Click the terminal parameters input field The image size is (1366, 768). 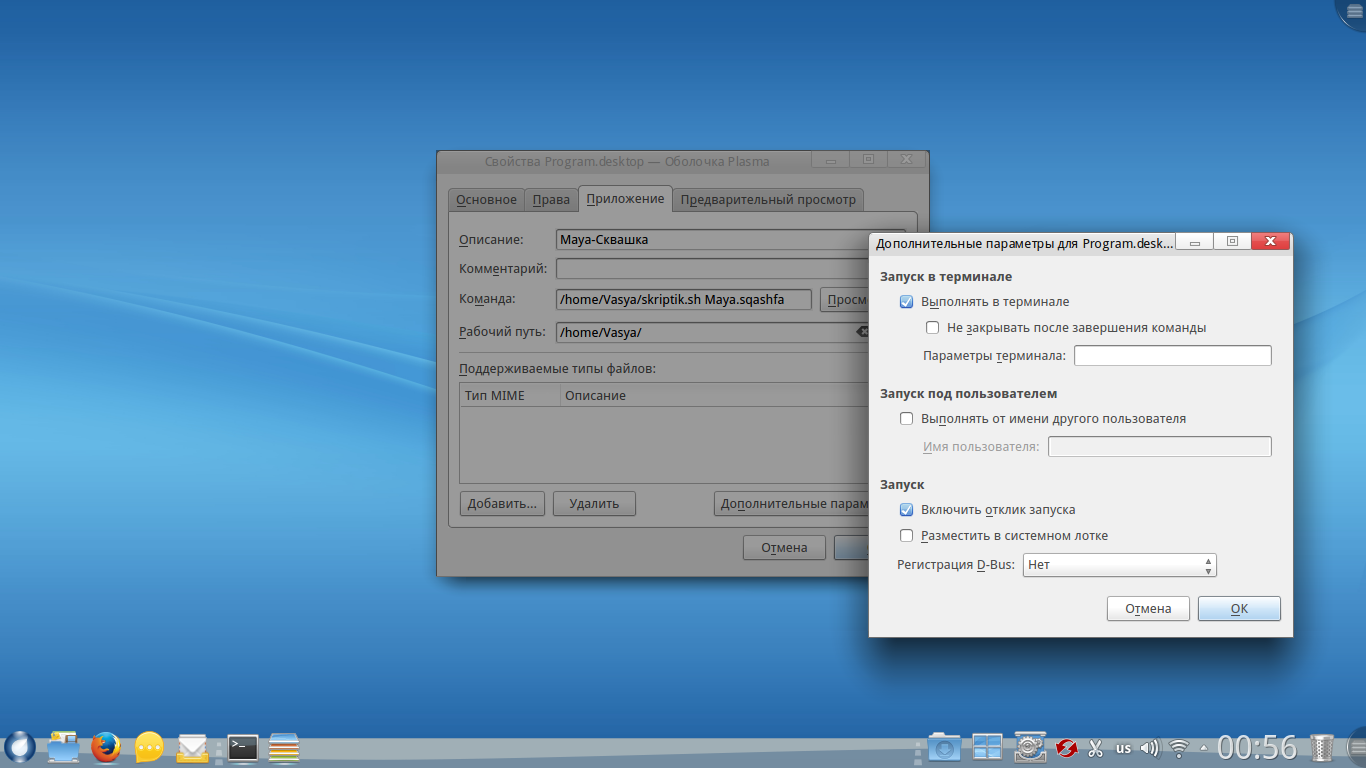[x=1172, y=356]
